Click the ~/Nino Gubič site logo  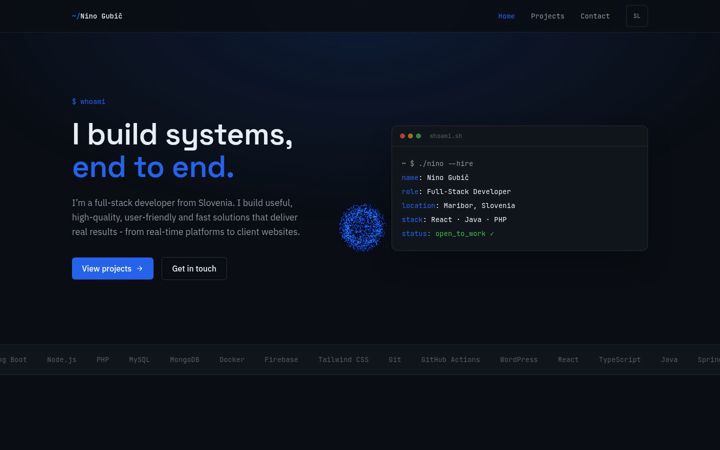tap(97, 16)
